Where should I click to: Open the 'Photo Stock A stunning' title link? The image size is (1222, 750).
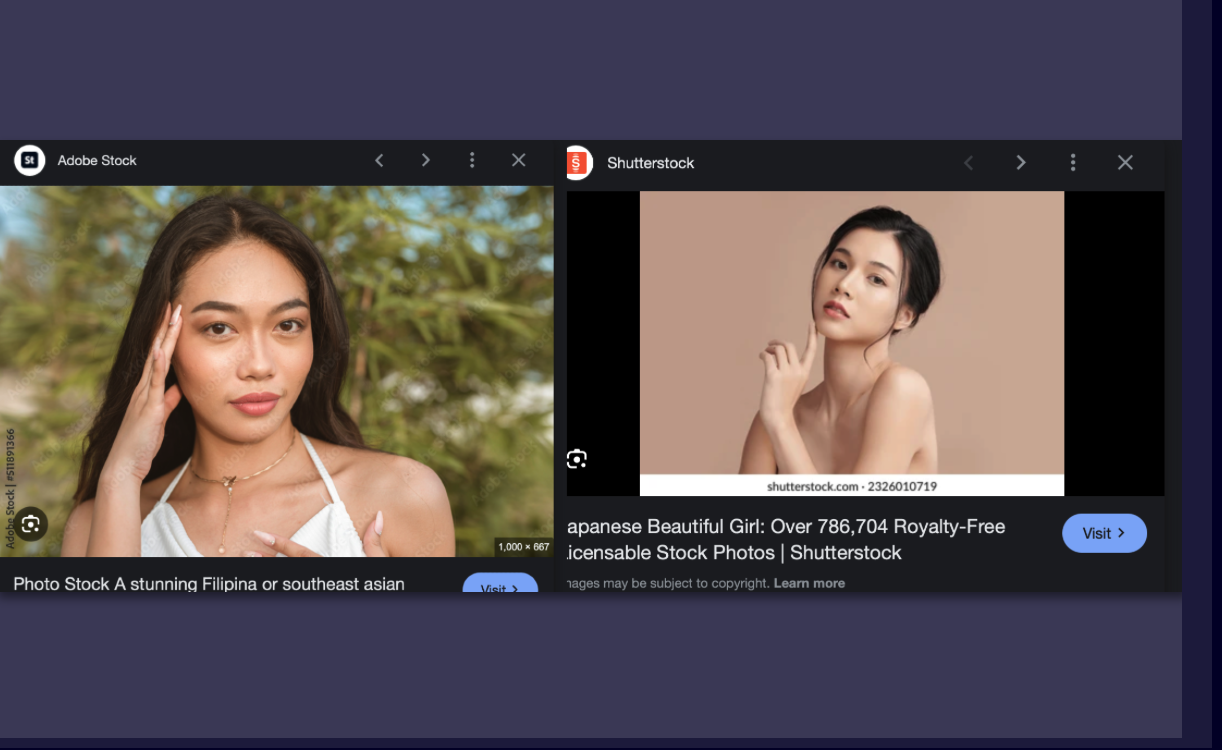click(209, 583)
